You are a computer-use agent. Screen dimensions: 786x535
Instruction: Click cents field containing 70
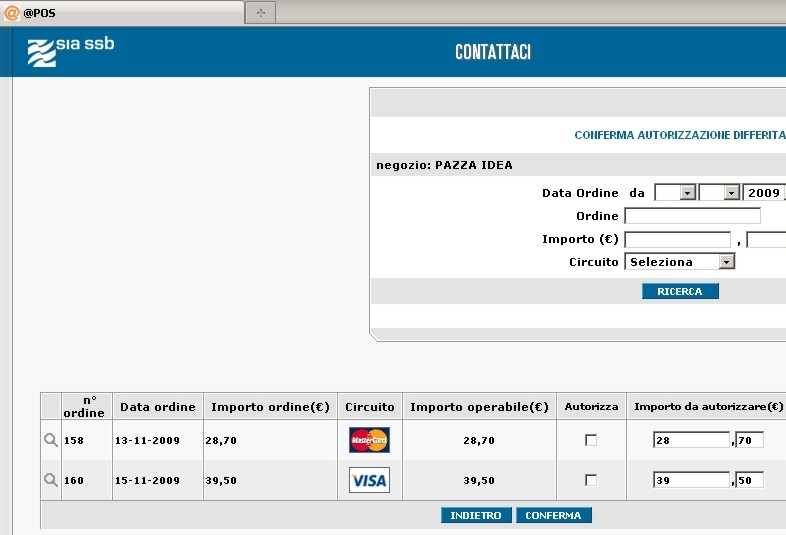click(749, 440)
